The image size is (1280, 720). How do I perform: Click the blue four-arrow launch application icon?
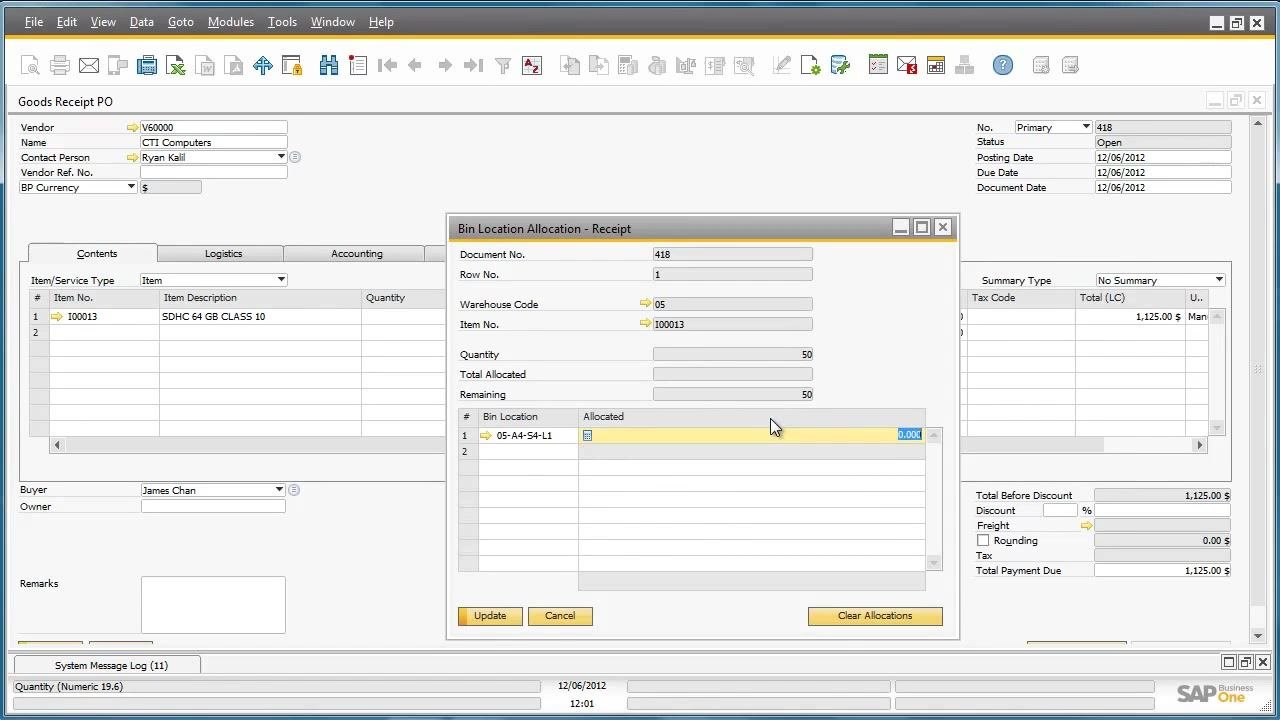pos(263,66)
